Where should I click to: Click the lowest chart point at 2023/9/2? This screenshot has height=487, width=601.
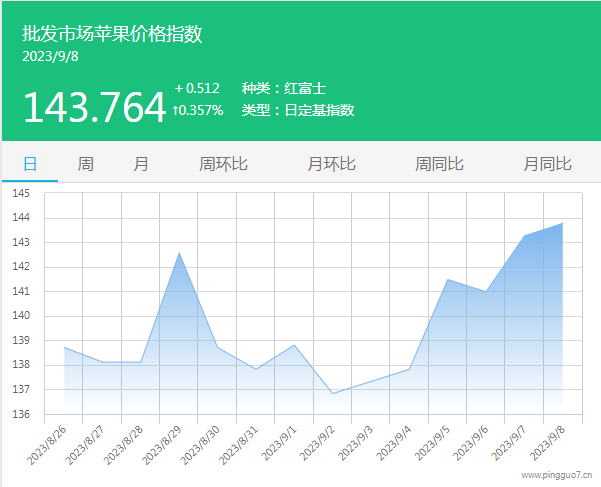pos(333,393)
